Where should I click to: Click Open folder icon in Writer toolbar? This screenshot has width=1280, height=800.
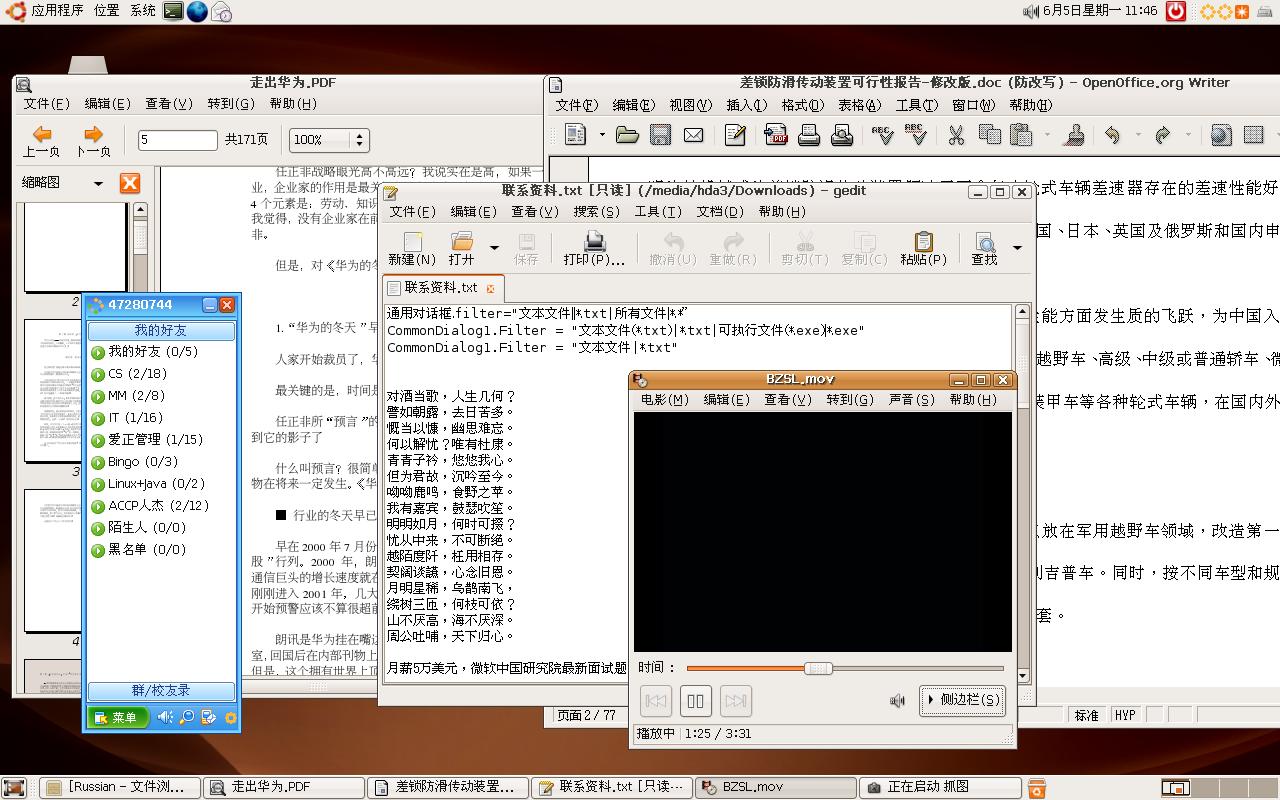pyautogui.click(x=627, y=135)
